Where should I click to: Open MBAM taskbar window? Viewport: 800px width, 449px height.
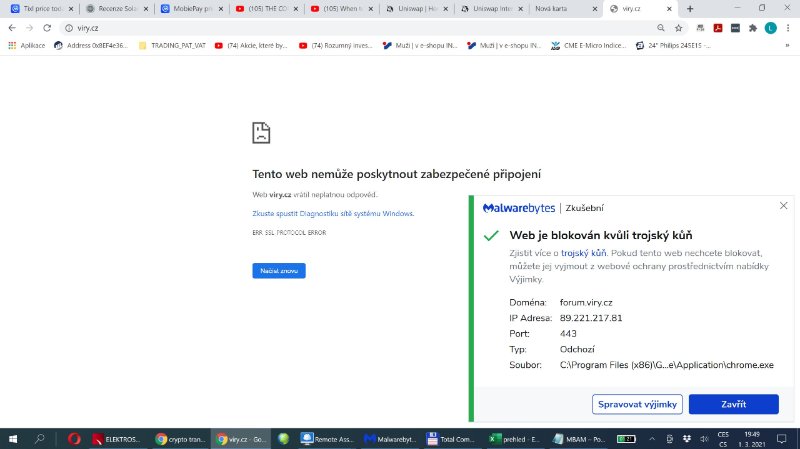(579, 439)
